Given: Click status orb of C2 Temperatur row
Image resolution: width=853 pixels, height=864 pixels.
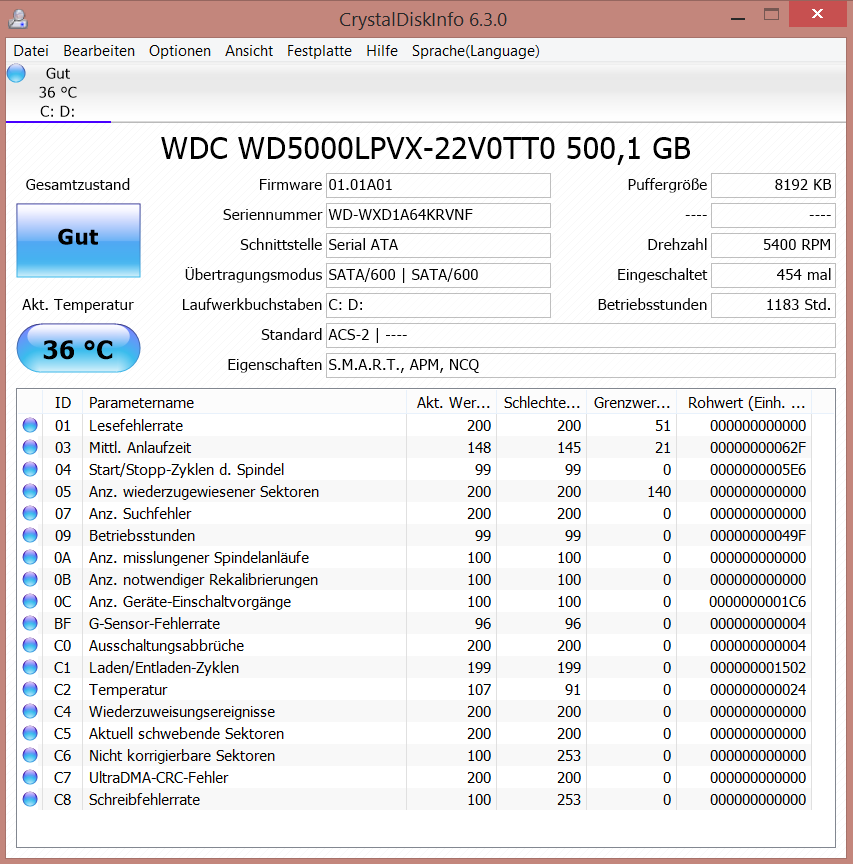Looking at the screenshot, I should point(30,689).
